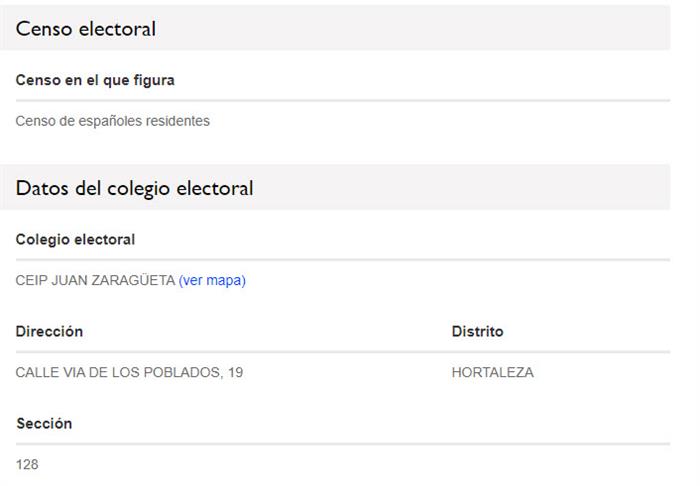The image size is (700, 486).
Task: Click the "Datos del colegio electoral" heading
Action: [x=135, y=188]
